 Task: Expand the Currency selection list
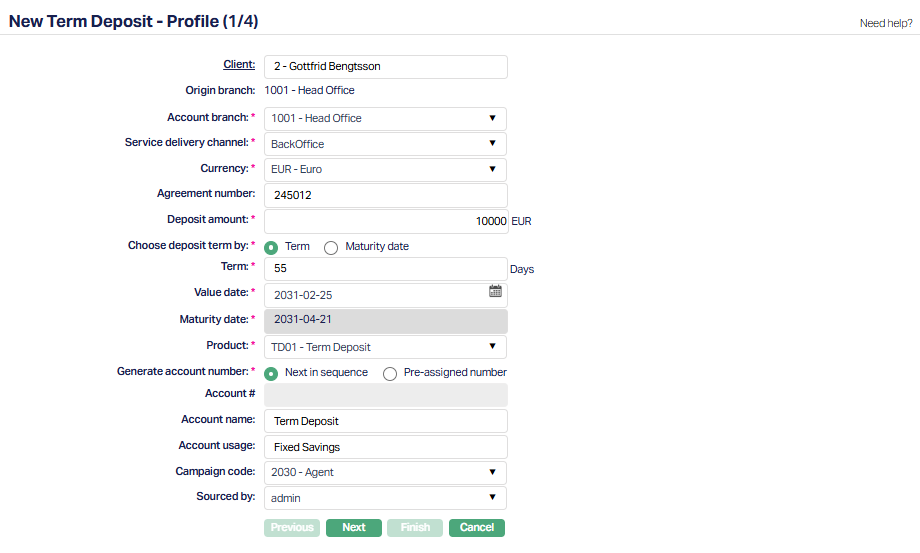click(x=385, y=169)
